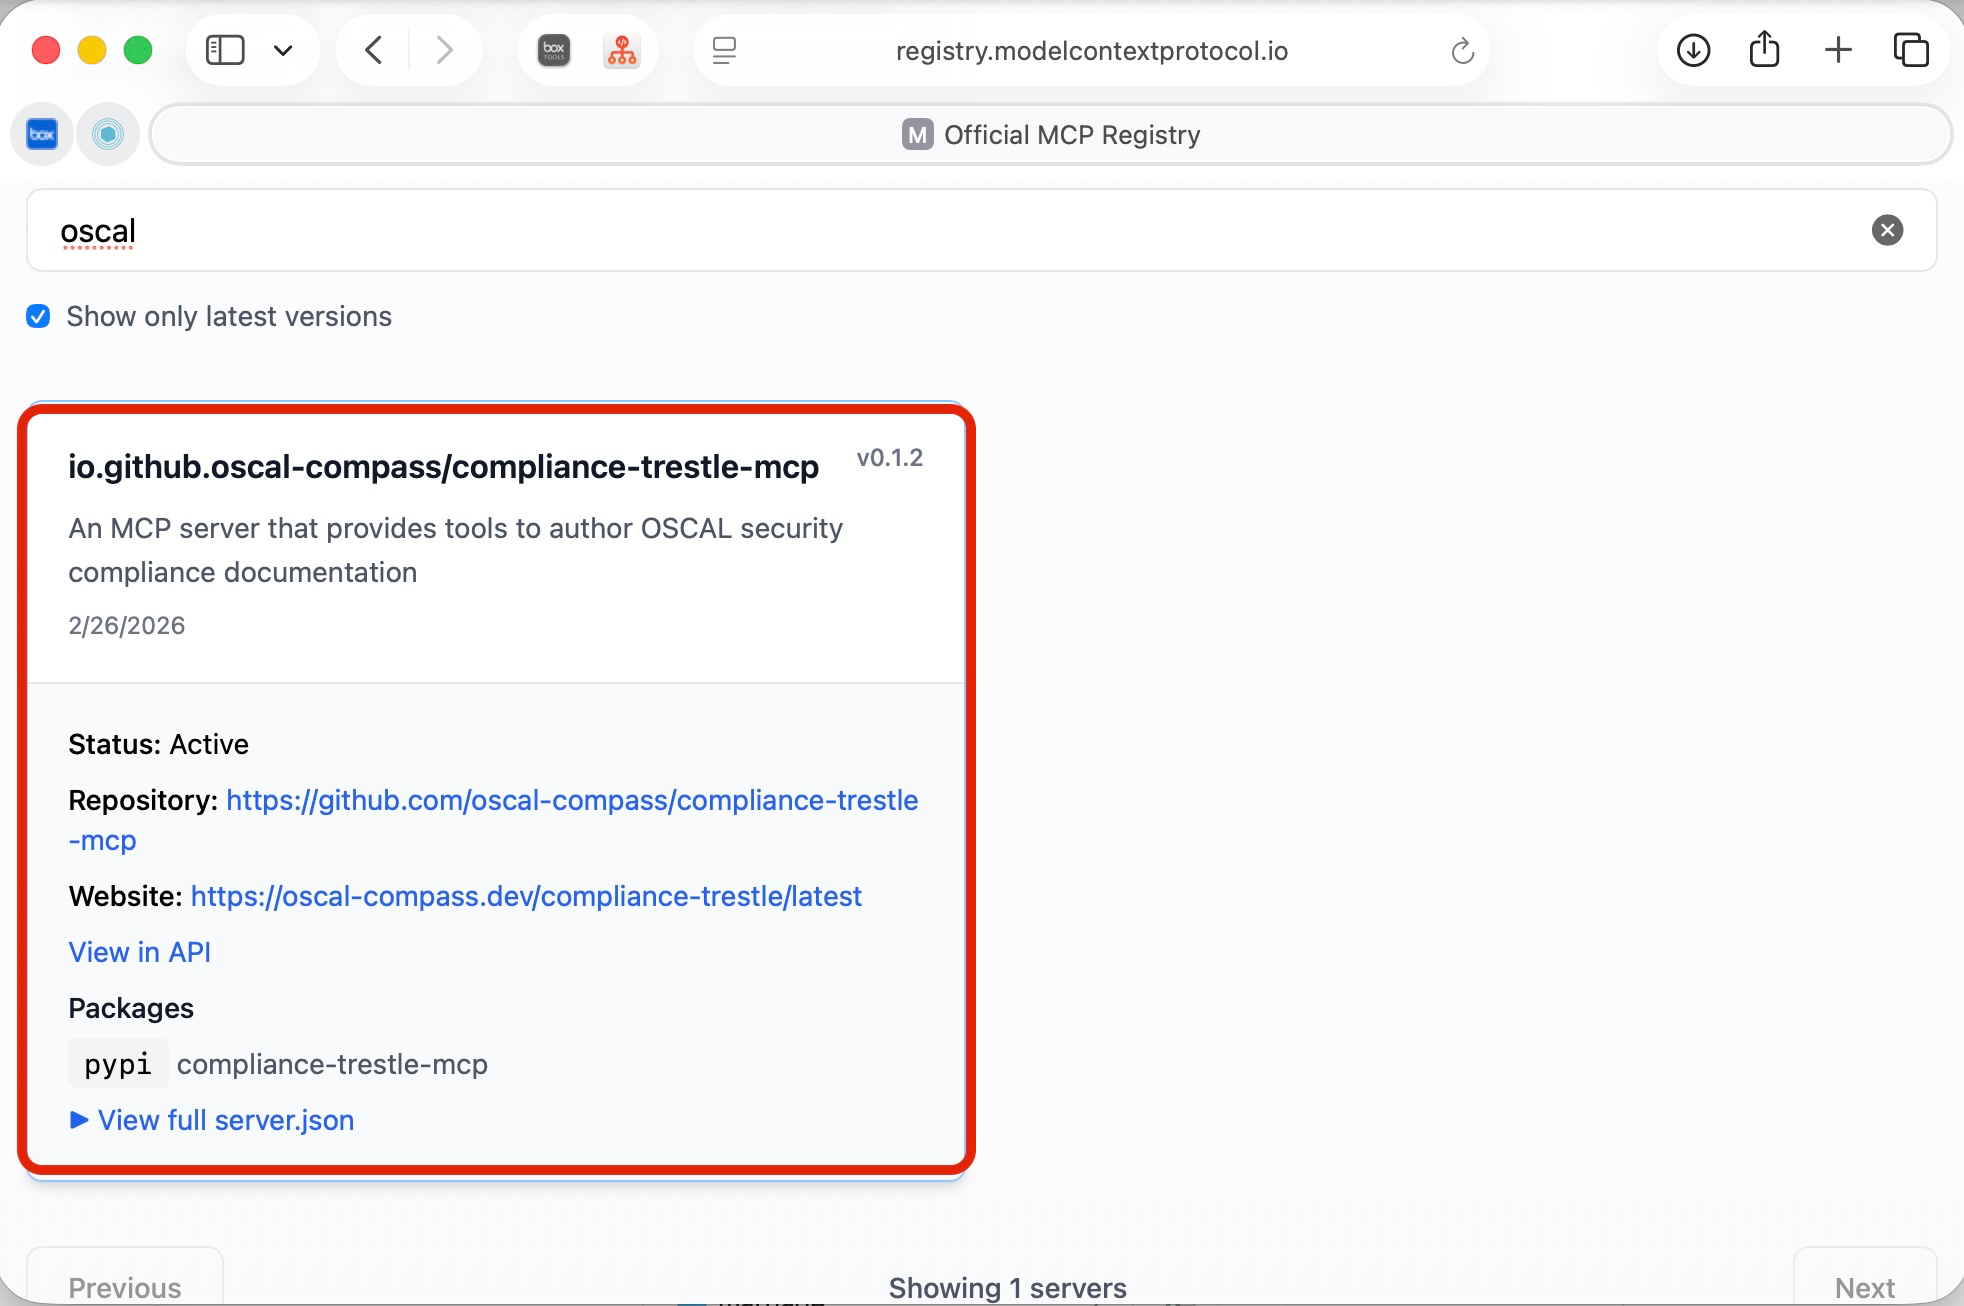Select the Official MCP Registry tab
The width and height of the screenshot is (1964, 1306).
1050,134
